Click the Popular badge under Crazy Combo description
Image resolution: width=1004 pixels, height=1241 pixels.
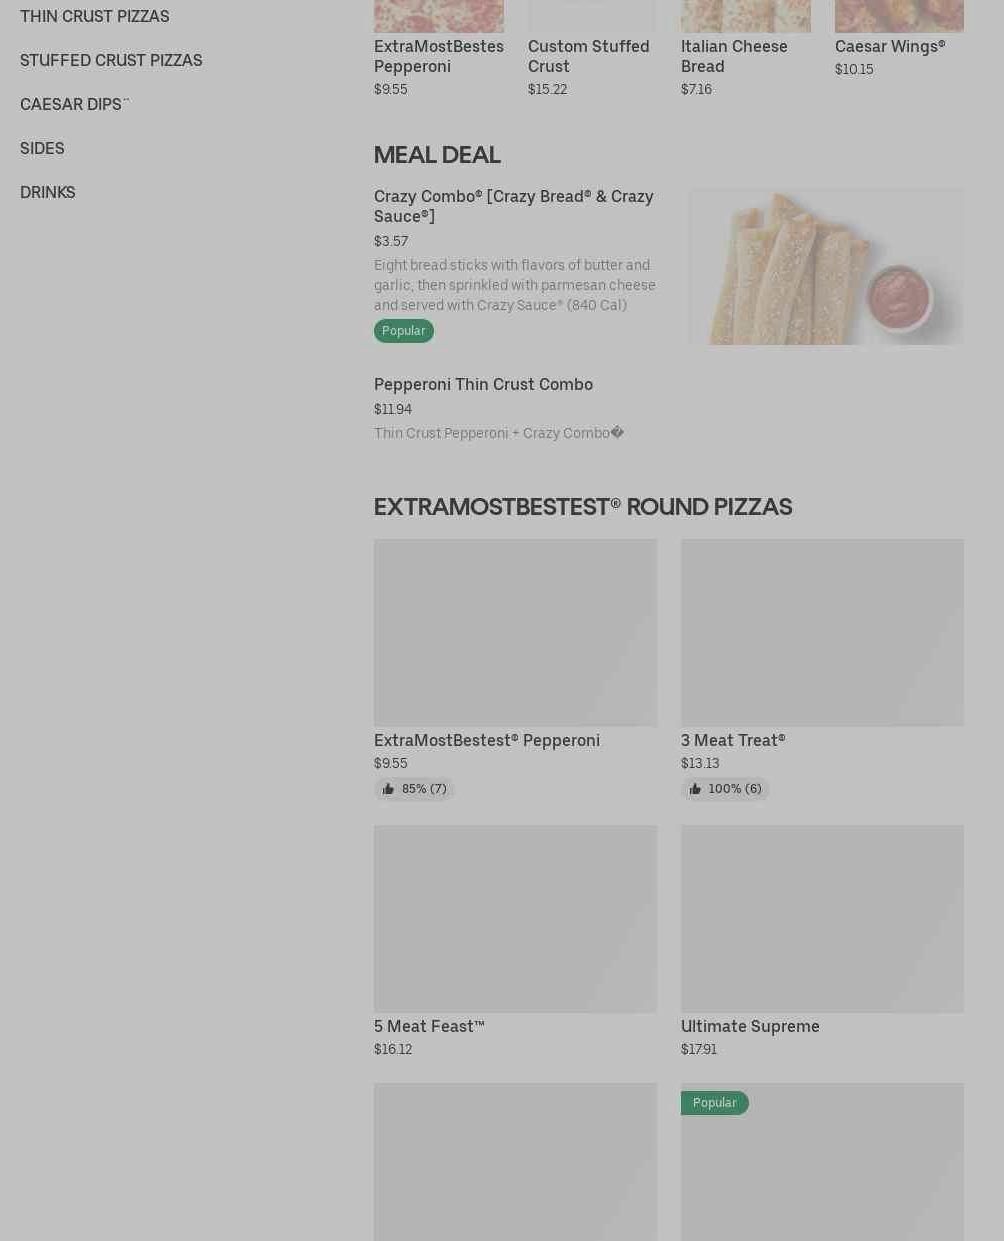point(404,331)
